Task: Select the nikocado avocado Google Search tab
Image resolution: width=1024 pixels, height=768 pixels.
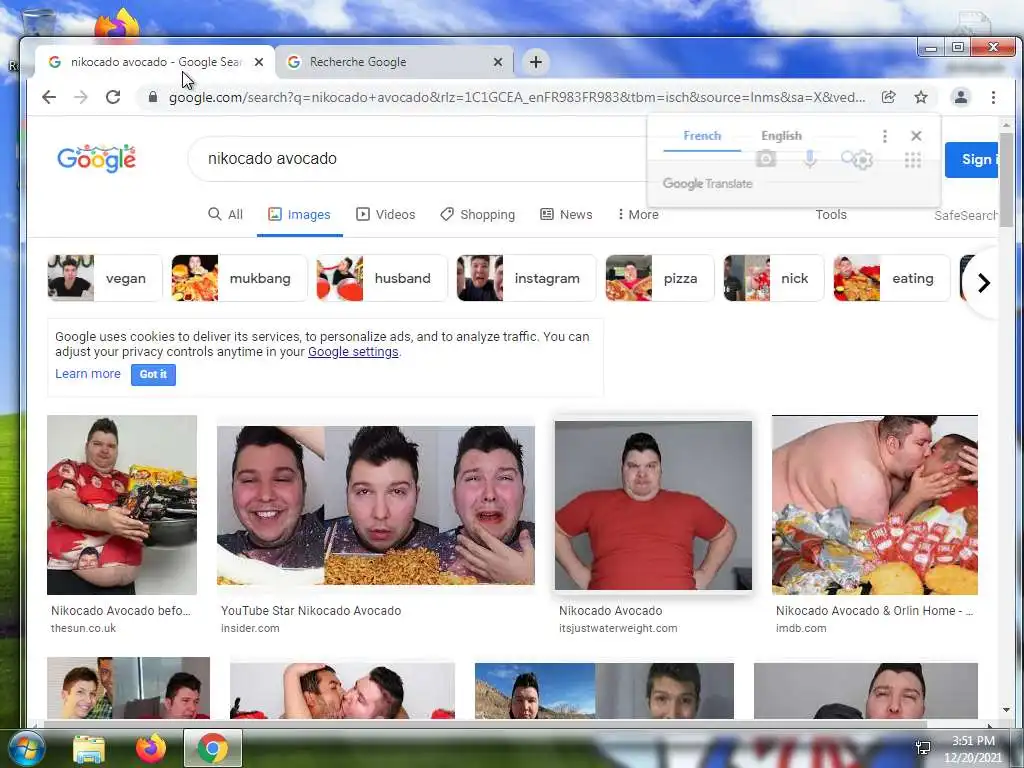Action: point(154,62)
